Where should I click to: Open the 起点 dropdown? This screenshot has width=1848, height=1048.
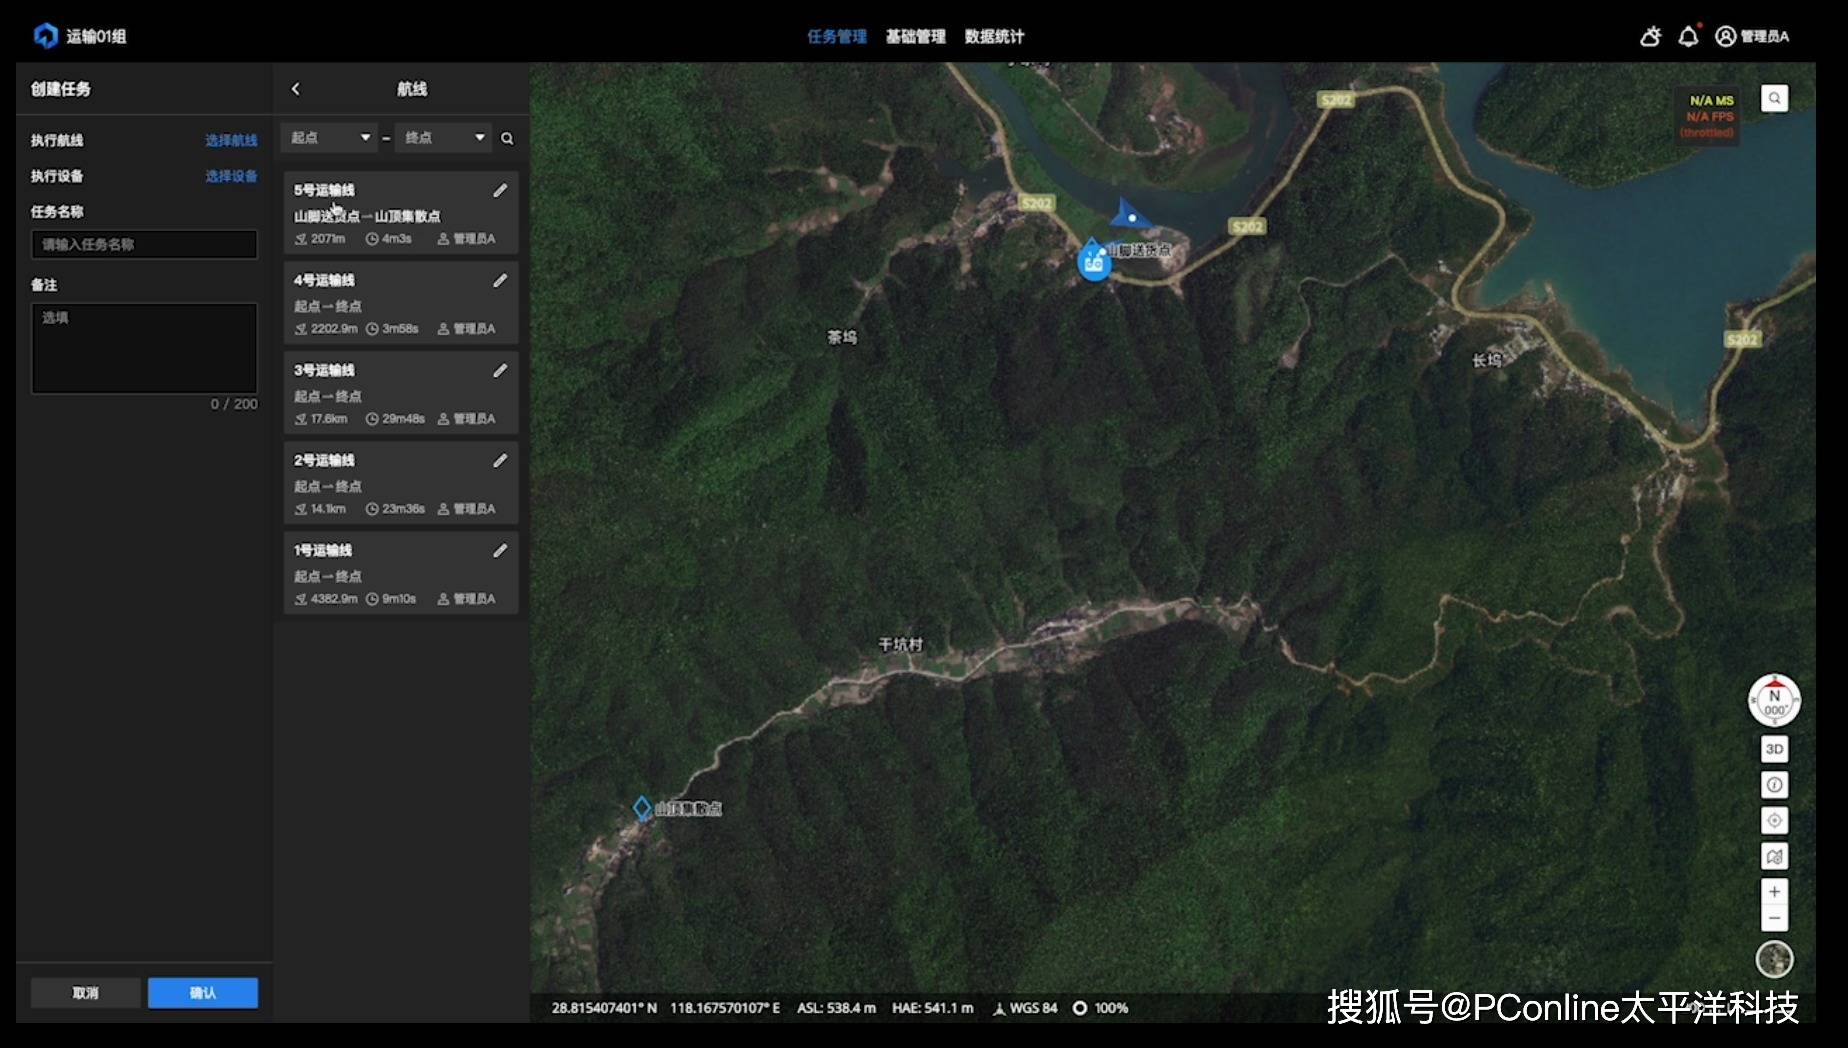(330, 138)
